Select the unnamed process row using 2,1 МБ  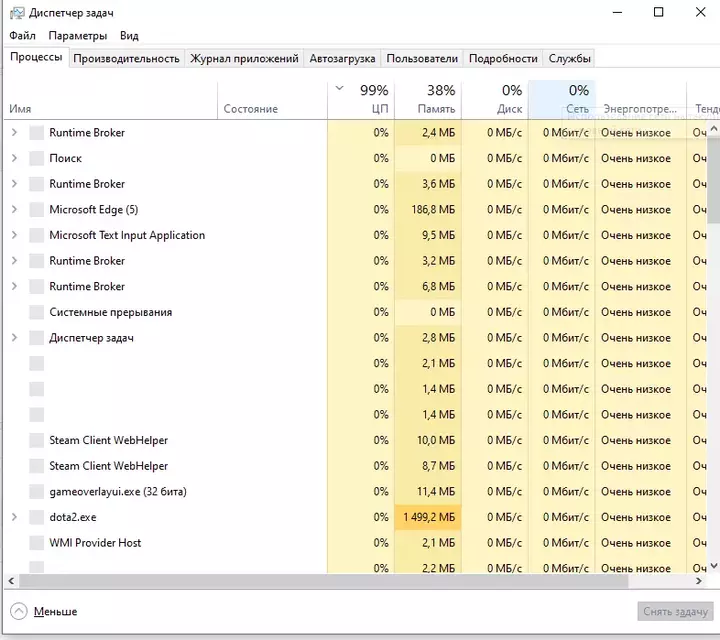pyautogui.click(x=355, y=364)
